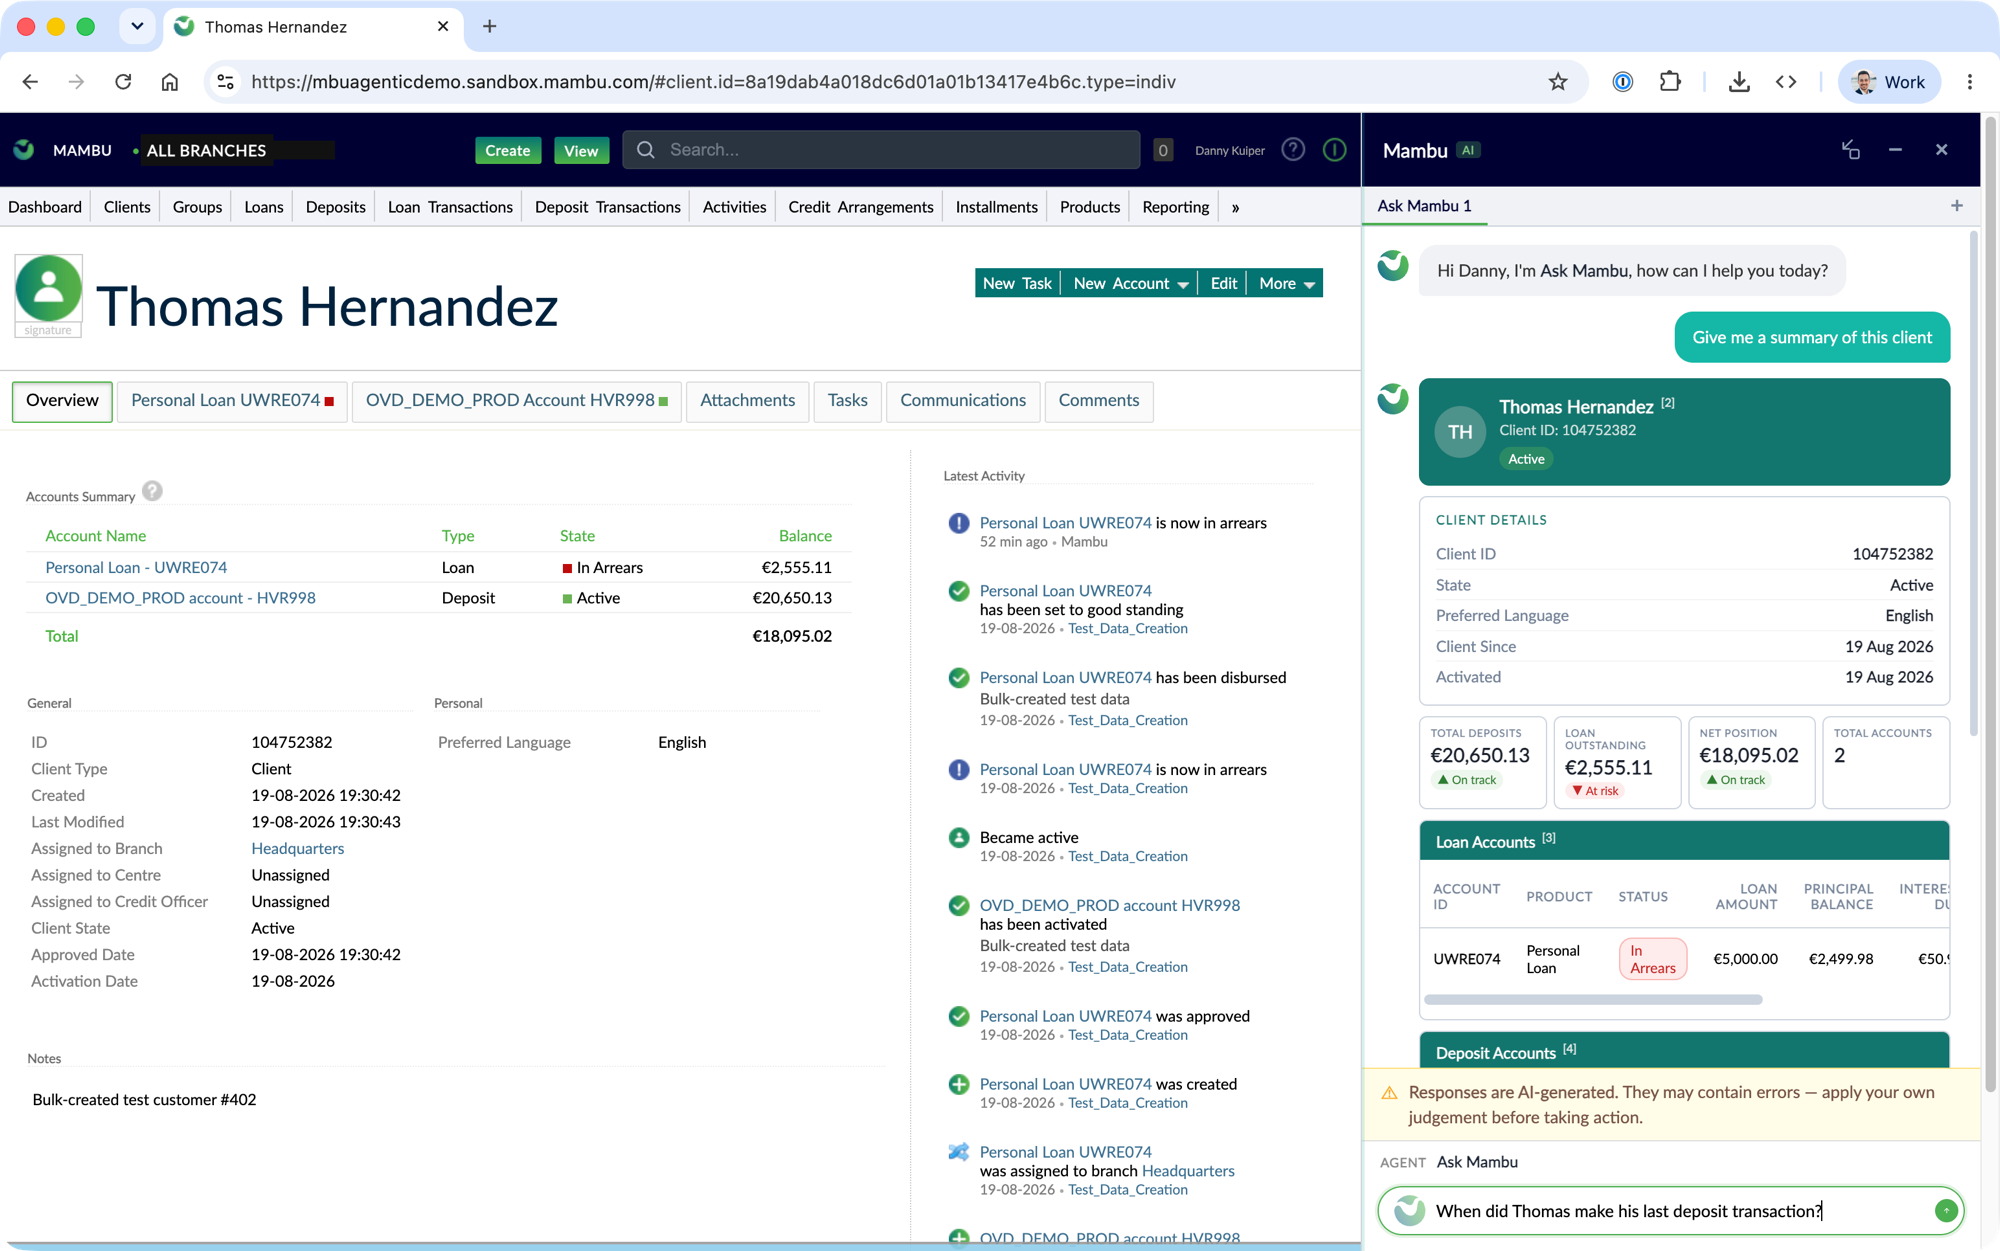Open the browser extensions puzzle icon
The image size is (2000, 1251).
pos(1669,82)
